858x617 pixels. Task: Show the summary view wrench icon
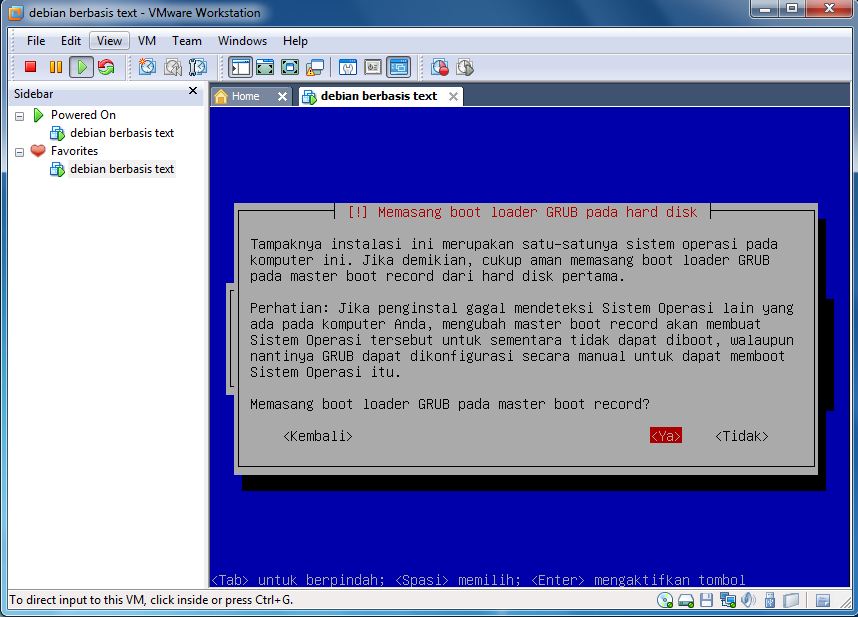pos(347,67)
